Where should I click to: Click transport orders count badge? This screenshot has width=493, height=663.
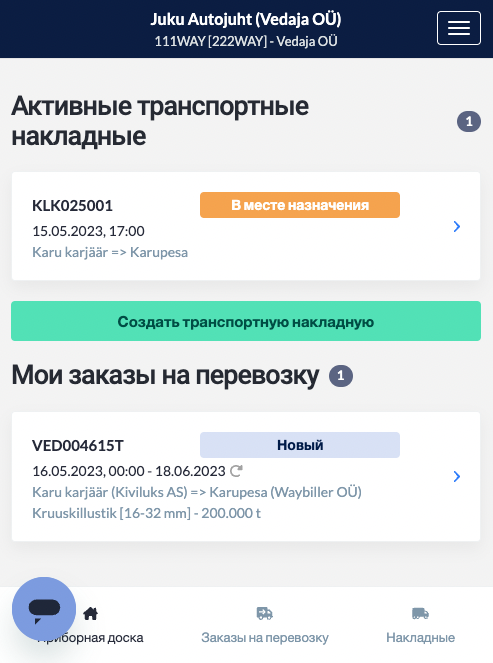tap(341, 375)
